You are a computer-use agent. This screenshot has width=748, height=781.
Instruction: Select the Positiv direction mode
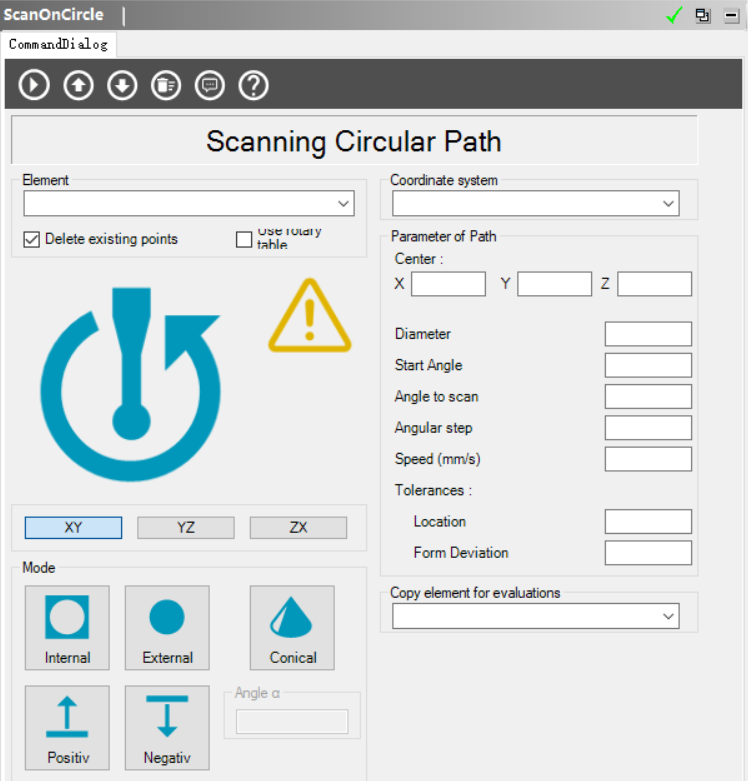(x=67, y=727)
